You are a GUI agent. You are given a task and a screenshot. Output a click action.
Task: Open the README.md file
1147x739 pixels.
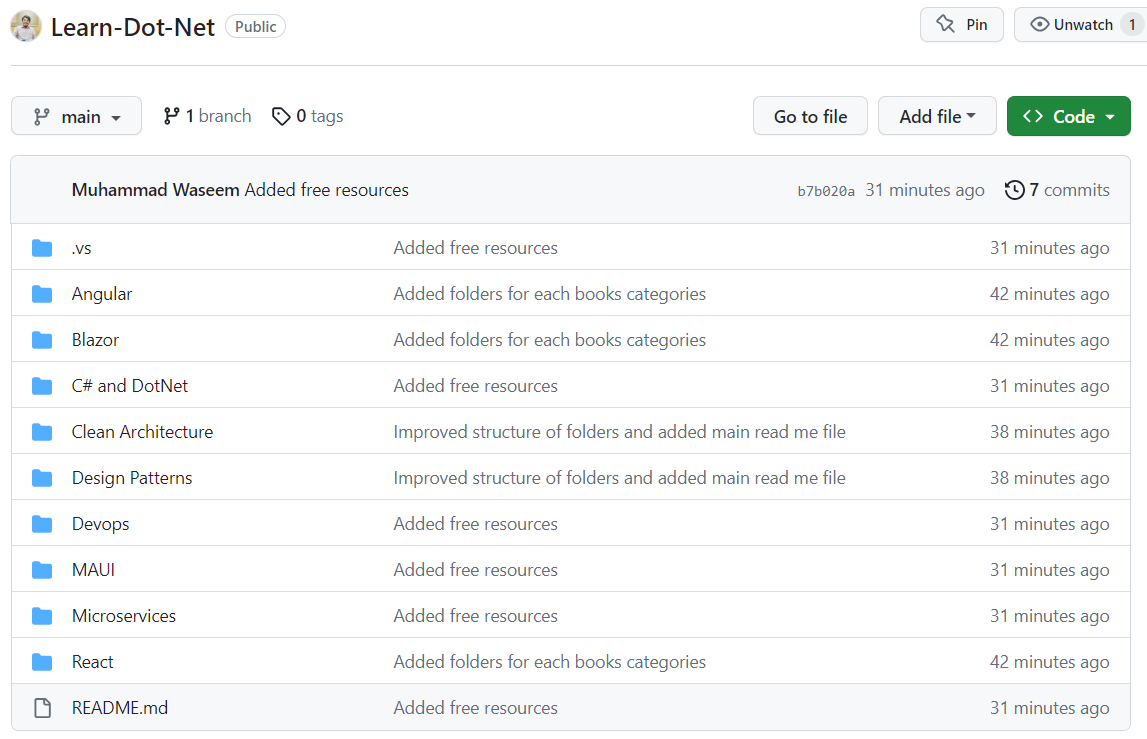click(x=120, y=708)
